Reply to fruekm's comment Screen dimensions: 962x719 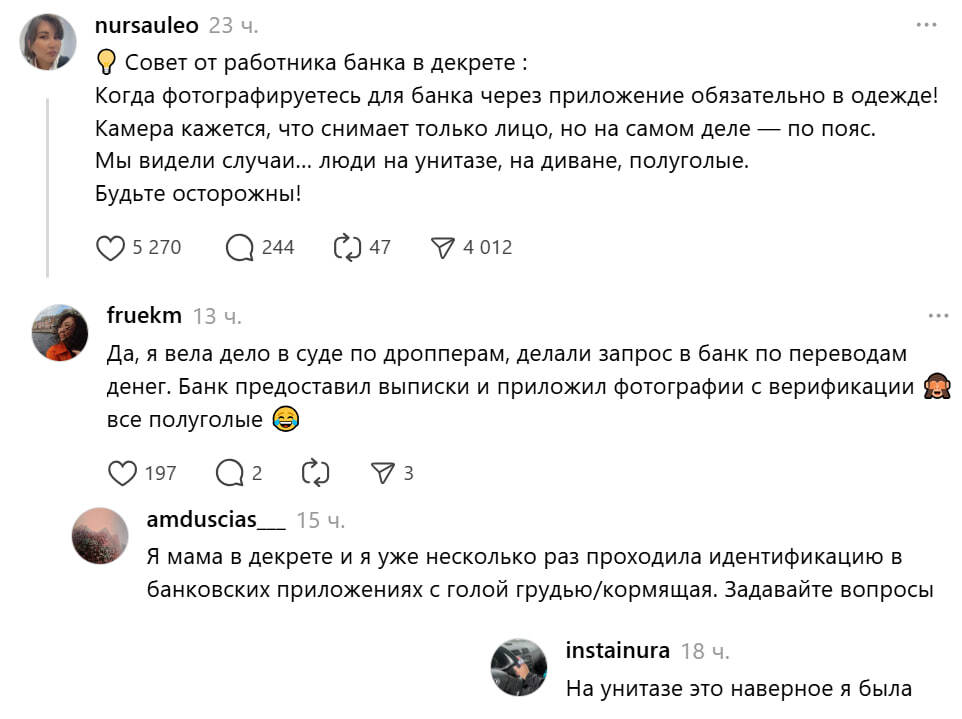[x=230, y=473]
